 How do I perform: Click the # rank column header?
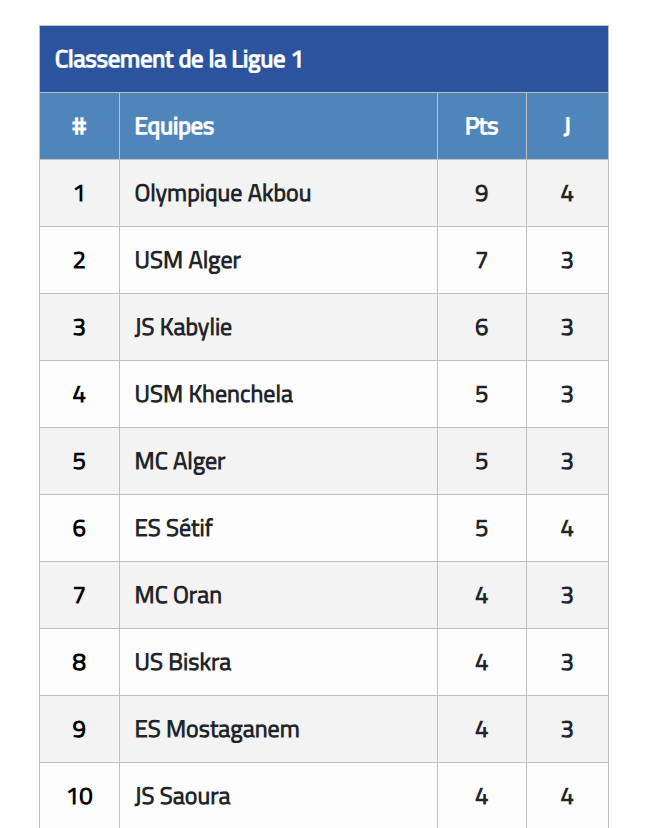click(79, 126)
